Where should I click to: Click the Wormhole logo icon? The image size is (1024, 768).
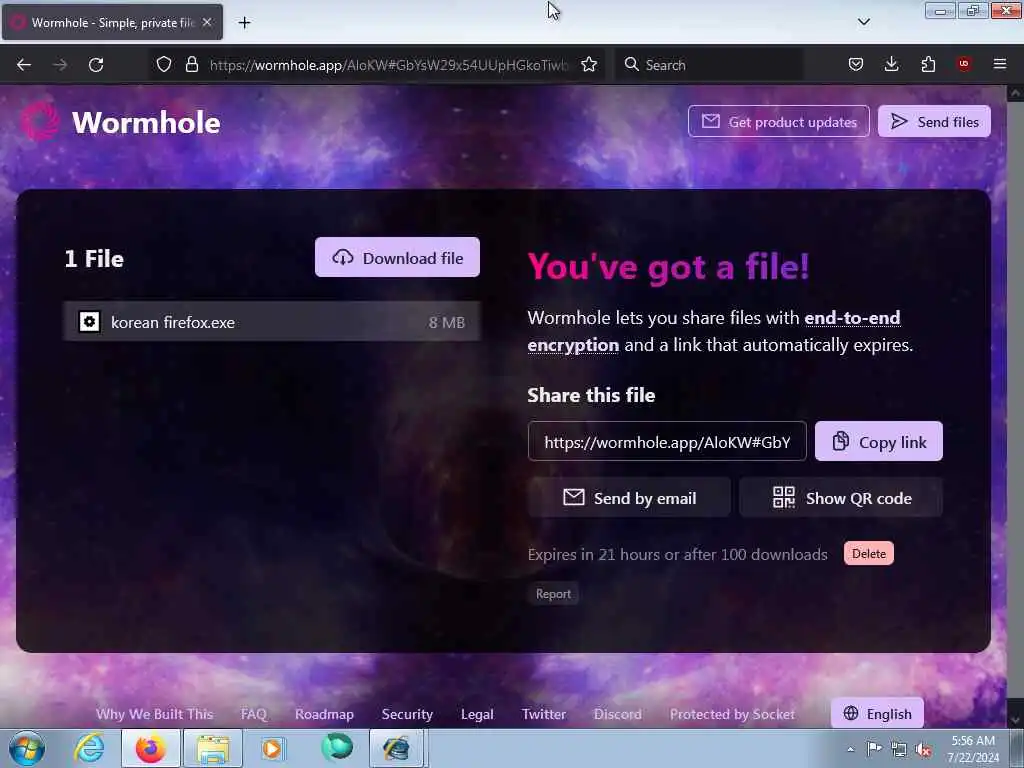click(40, 122)
